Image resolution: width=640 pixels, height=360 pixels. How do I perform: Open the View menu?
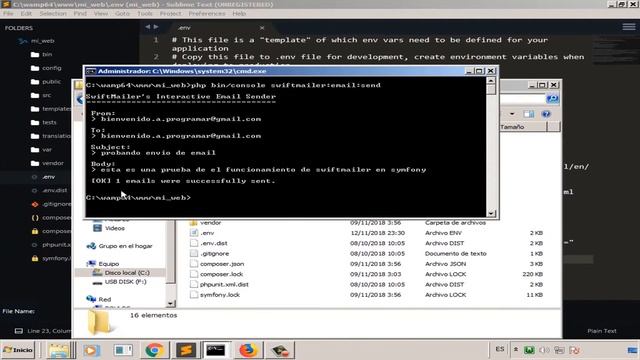[x=101, y=13]
